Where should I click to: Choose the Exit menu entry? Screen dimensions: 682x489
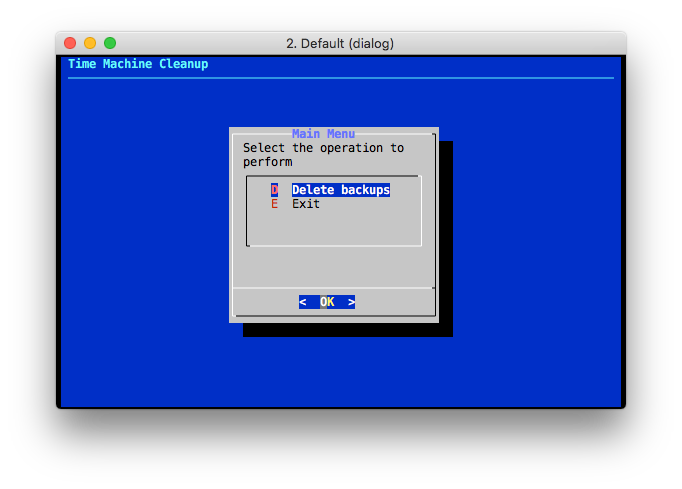tap(306, 204)
